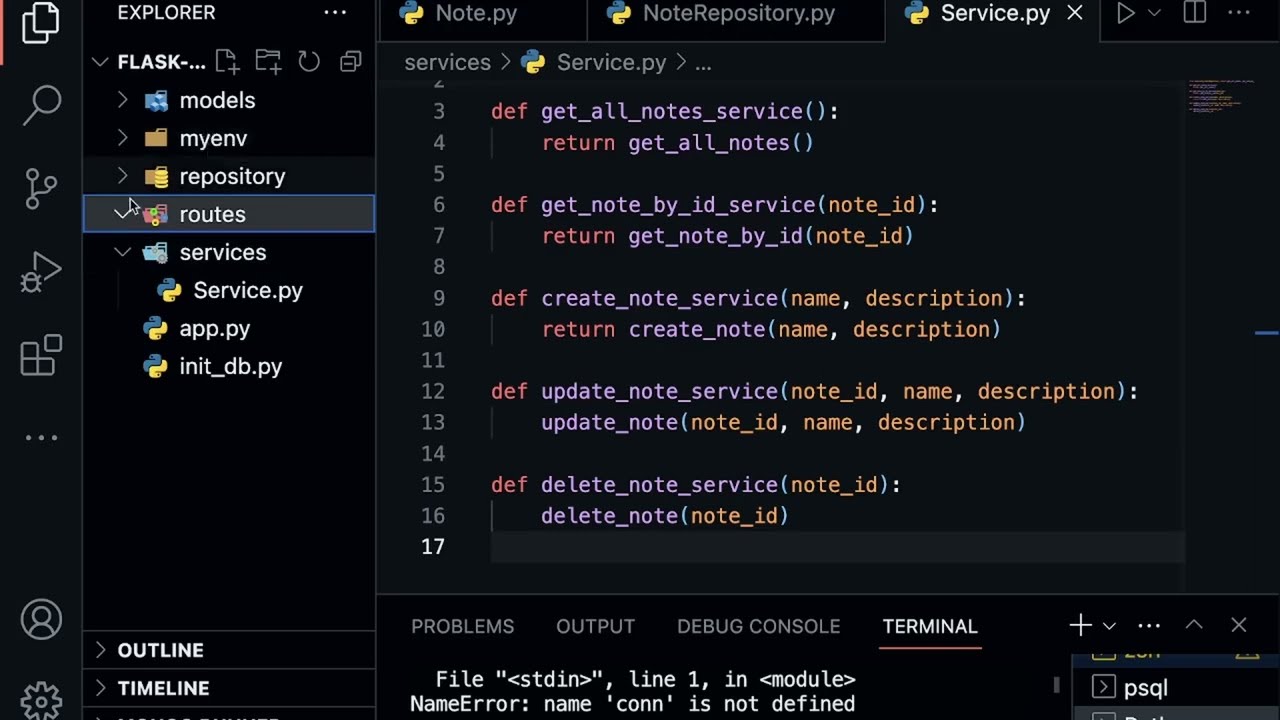Image resolution: width=1280 pixels, height=720 pixels.
Task: Collapse the services folder chevron
Action: (x=123, y=252)
